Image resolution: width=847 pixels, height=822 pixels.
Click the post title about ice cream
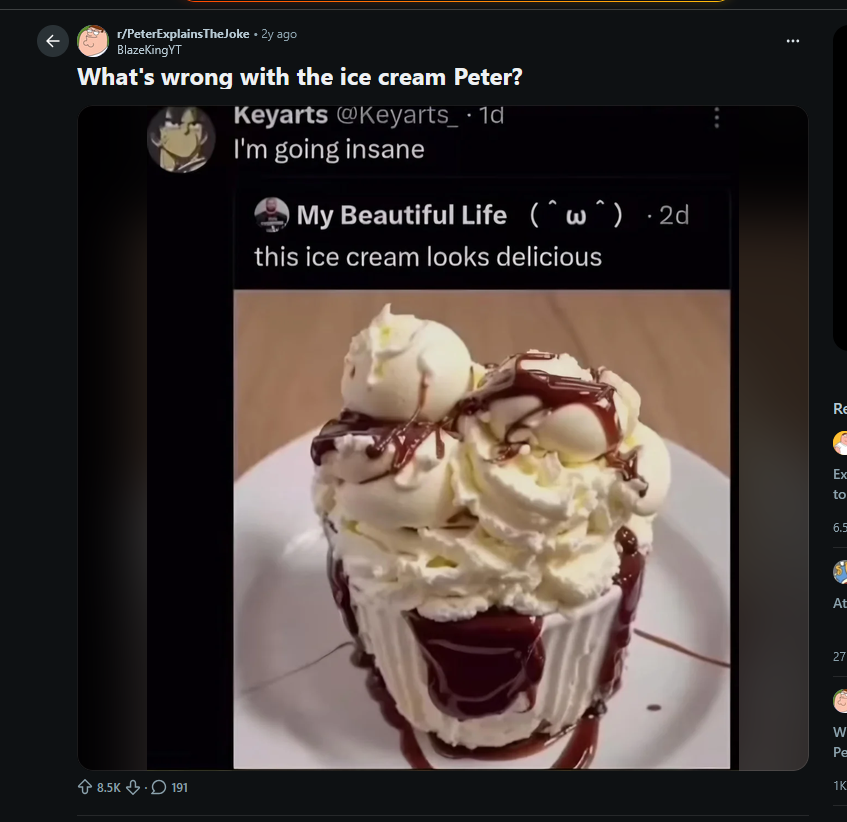pos(300,77)
